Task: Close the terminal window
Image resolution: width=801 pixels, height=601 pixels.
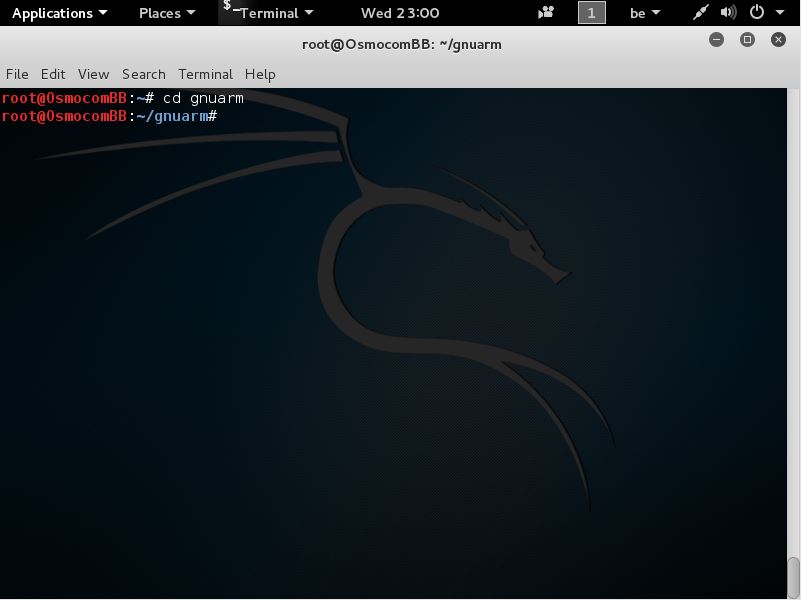Action: 778,39
